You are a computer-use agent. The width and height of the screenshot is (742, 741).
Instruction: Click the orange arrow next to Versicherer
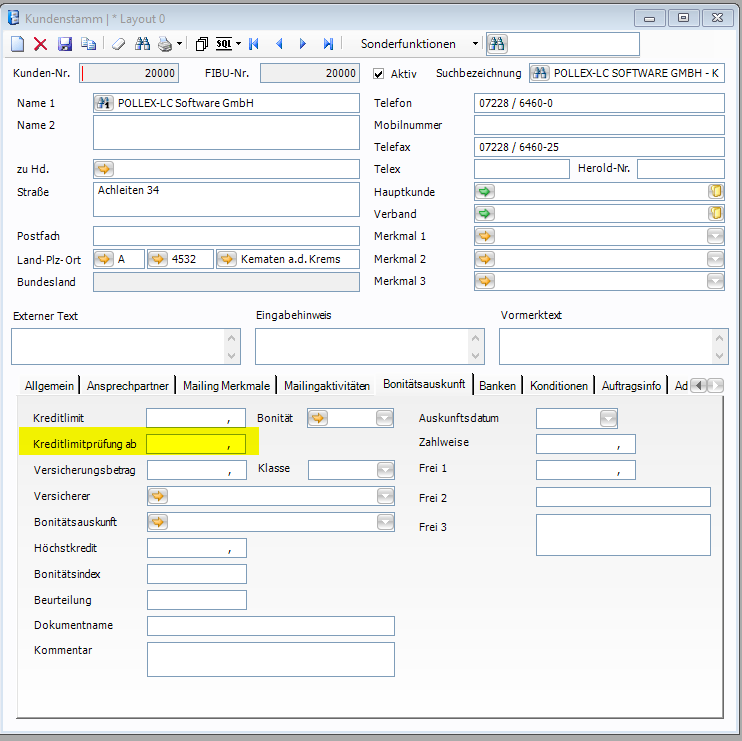[x=158, y=496]
